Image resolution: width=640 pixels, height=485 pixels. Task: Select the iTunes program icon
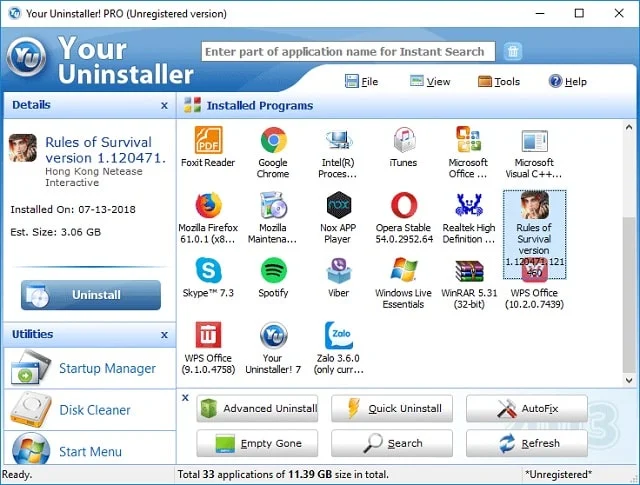404,140
